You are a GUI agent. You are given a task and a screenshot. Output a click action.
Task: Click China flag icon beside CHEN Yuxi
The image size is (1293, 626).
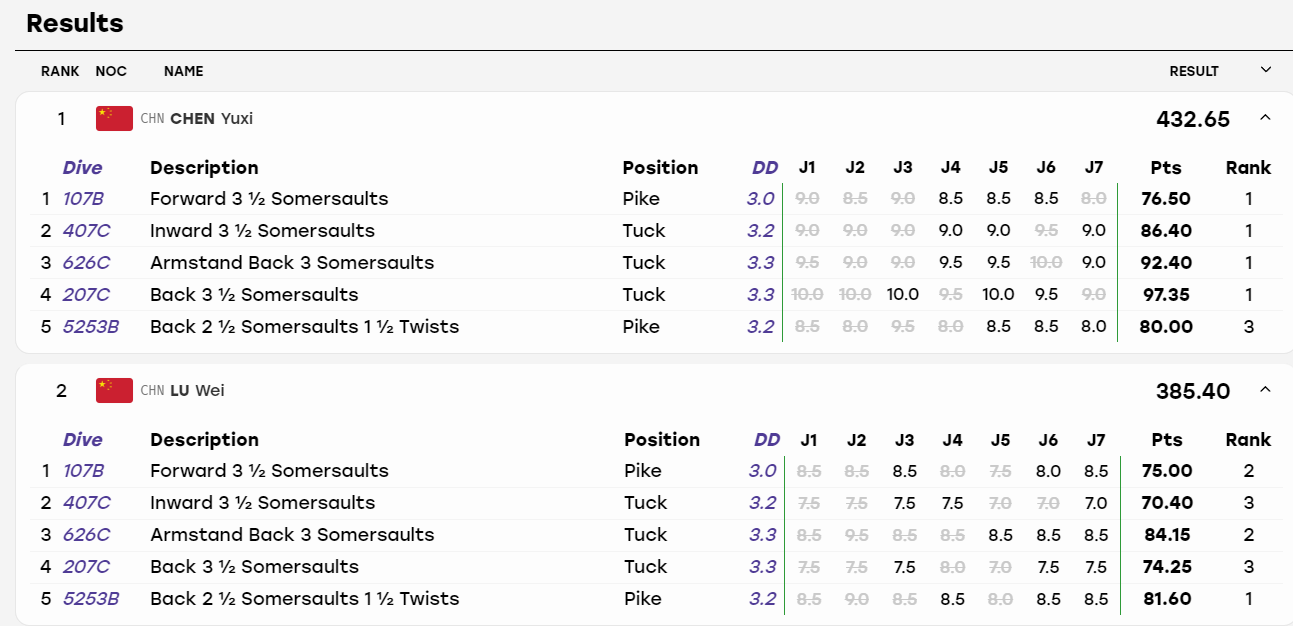(x=114, y=118)
